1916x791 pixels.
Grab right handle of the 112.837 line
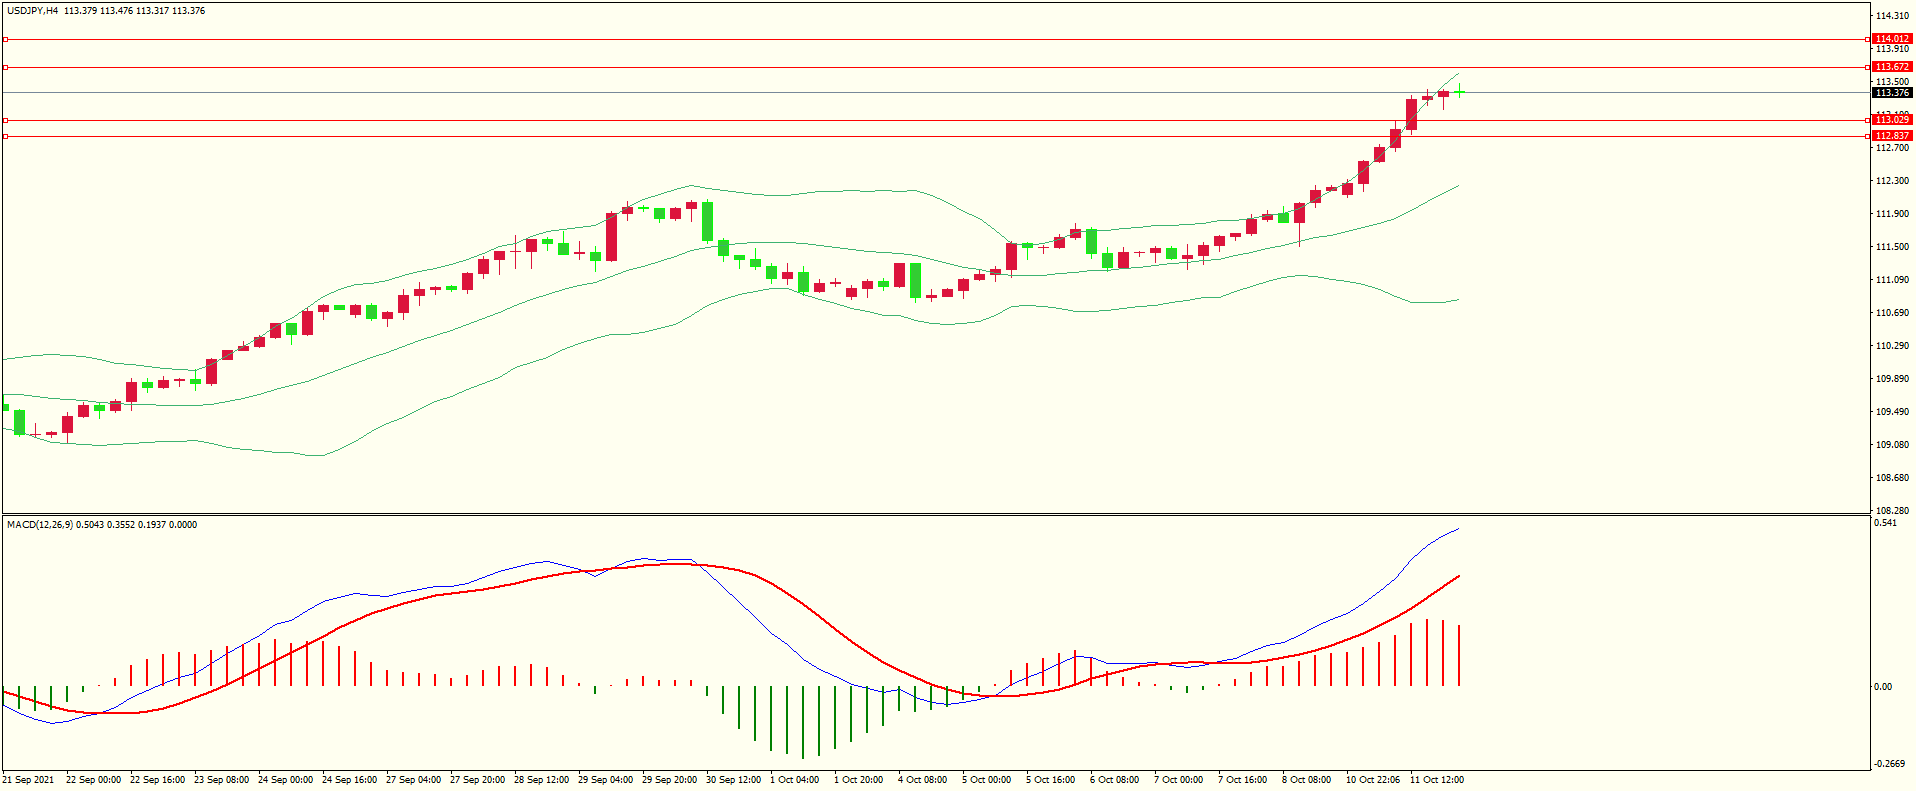1869,136
